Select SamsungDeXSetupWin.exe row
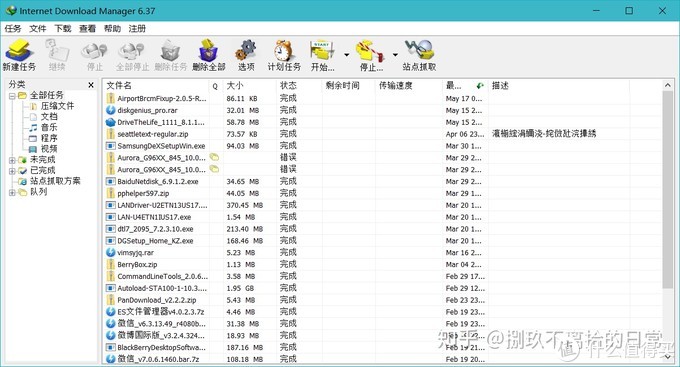The image size is (680, 367). pyautogui.click(x=383, y=146)
